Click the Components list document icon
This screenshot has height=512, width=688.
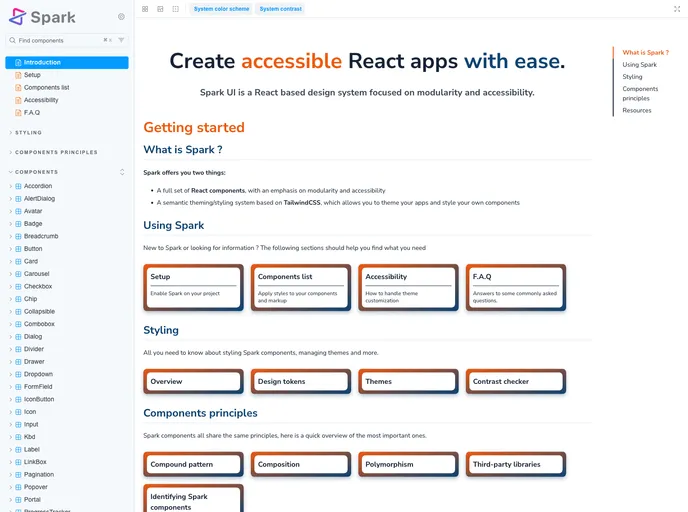tap(18, 88)
